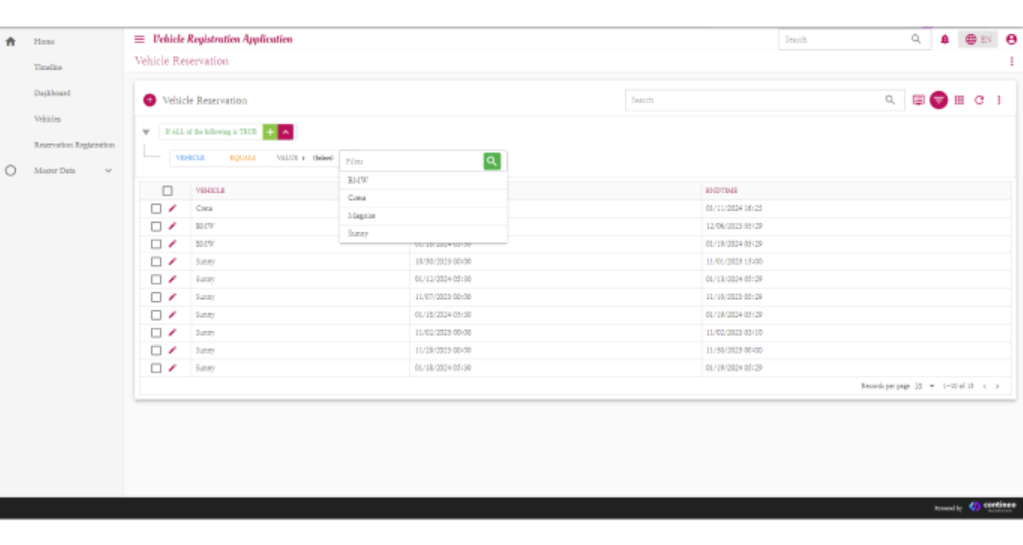Screen dimensions: 1023x545
Task: Check the Sunny row starting 11/07/2023
Action: [156, 296]
